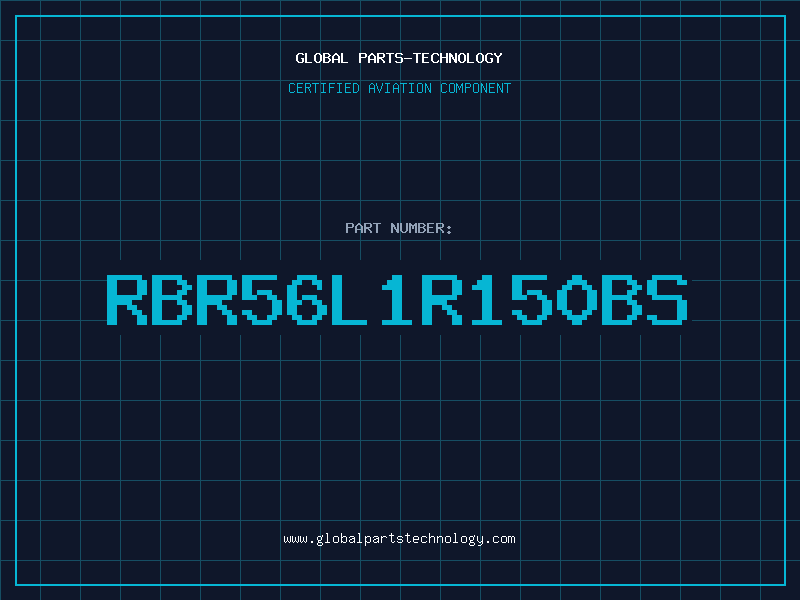Click the word GLOBAL in the heading
Screen dimensions: 800x600
pyautogui.click(x=321, y=58)
